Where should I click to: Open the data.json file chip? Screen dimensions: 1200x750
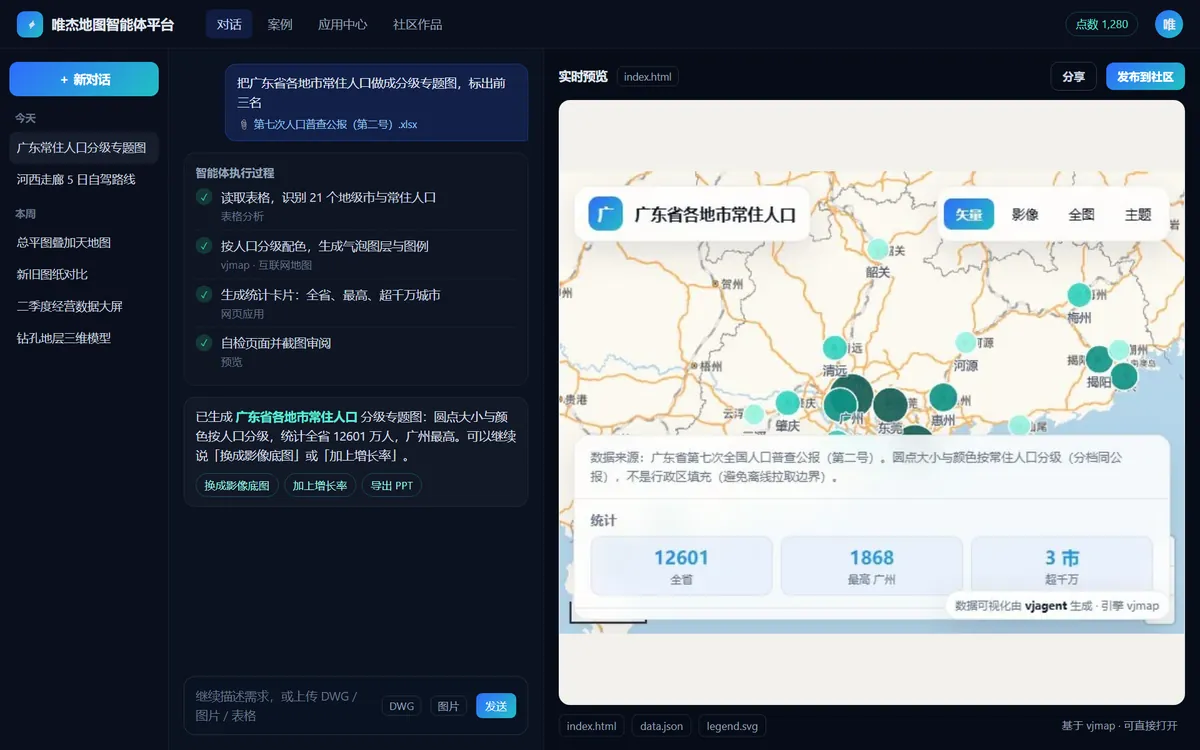click(662, 726)
